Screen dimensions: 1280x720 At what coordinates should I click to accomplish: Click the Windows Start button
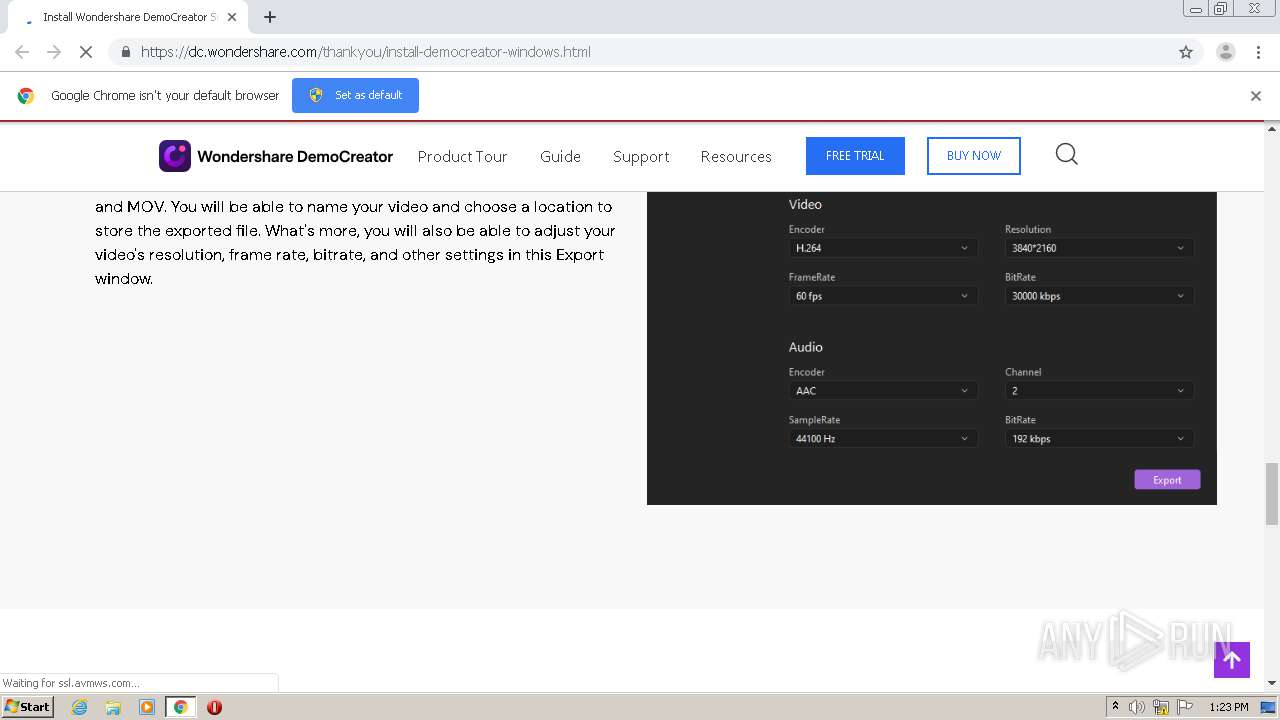[28, 707]
